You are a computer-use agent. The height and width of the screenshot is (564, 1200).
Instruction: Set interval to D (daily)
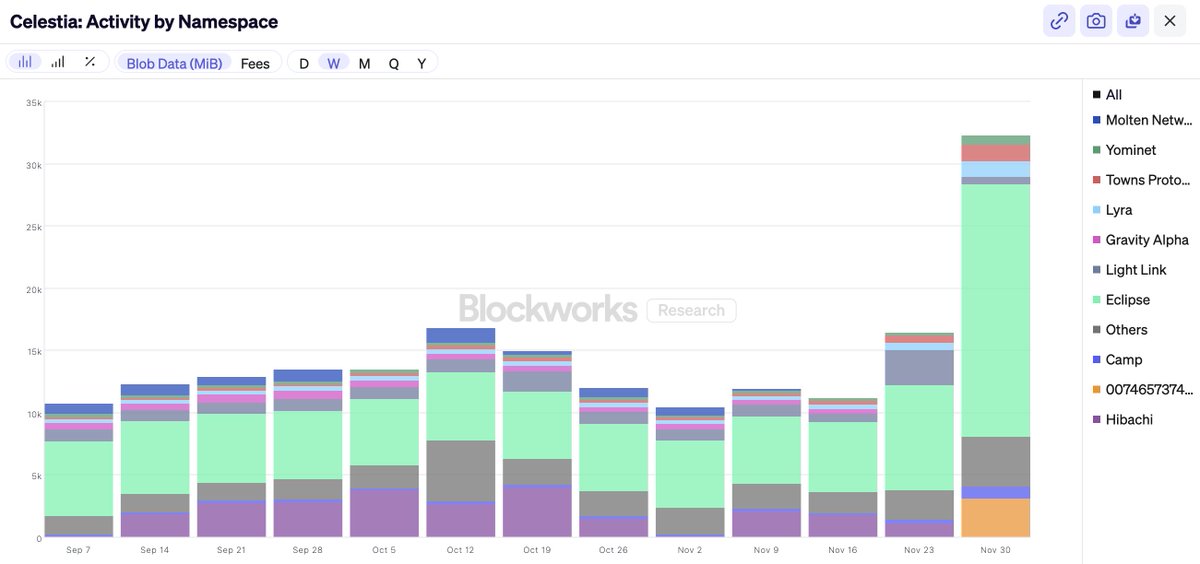(x=304, y=63)
